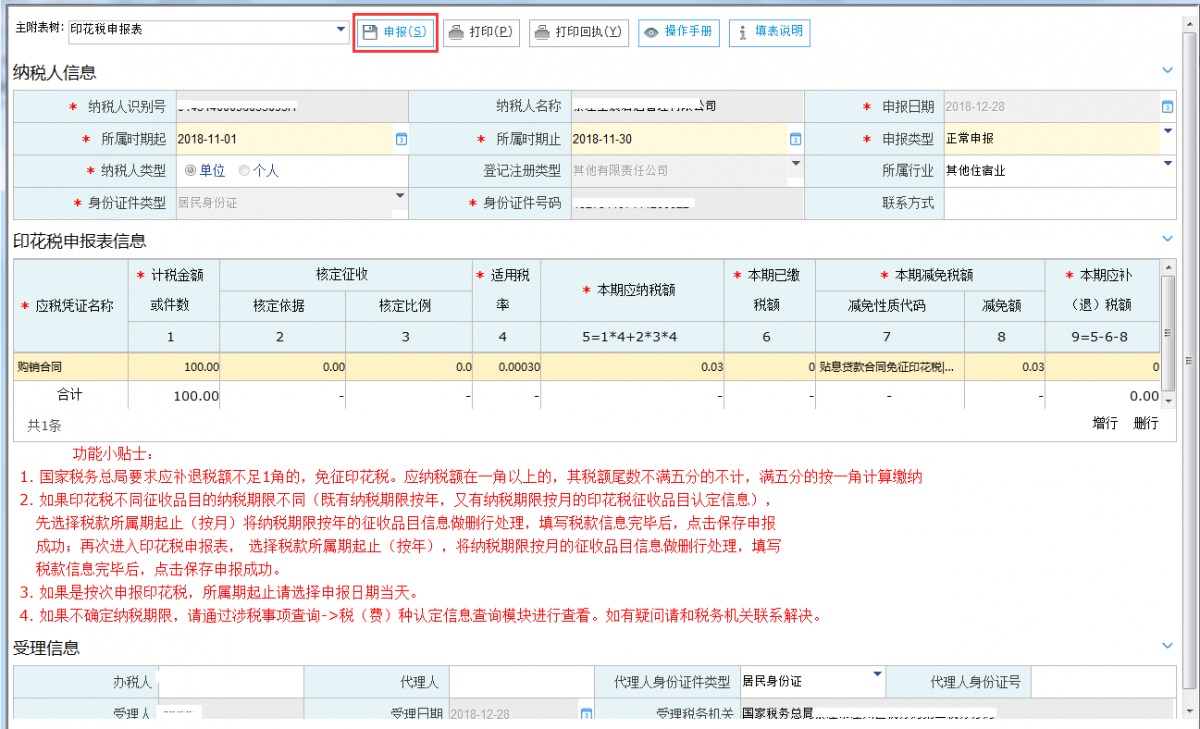Click the 0.00030 tax rate cell
This screenshot has width=1200, height=729.
(x=507, y=367)
